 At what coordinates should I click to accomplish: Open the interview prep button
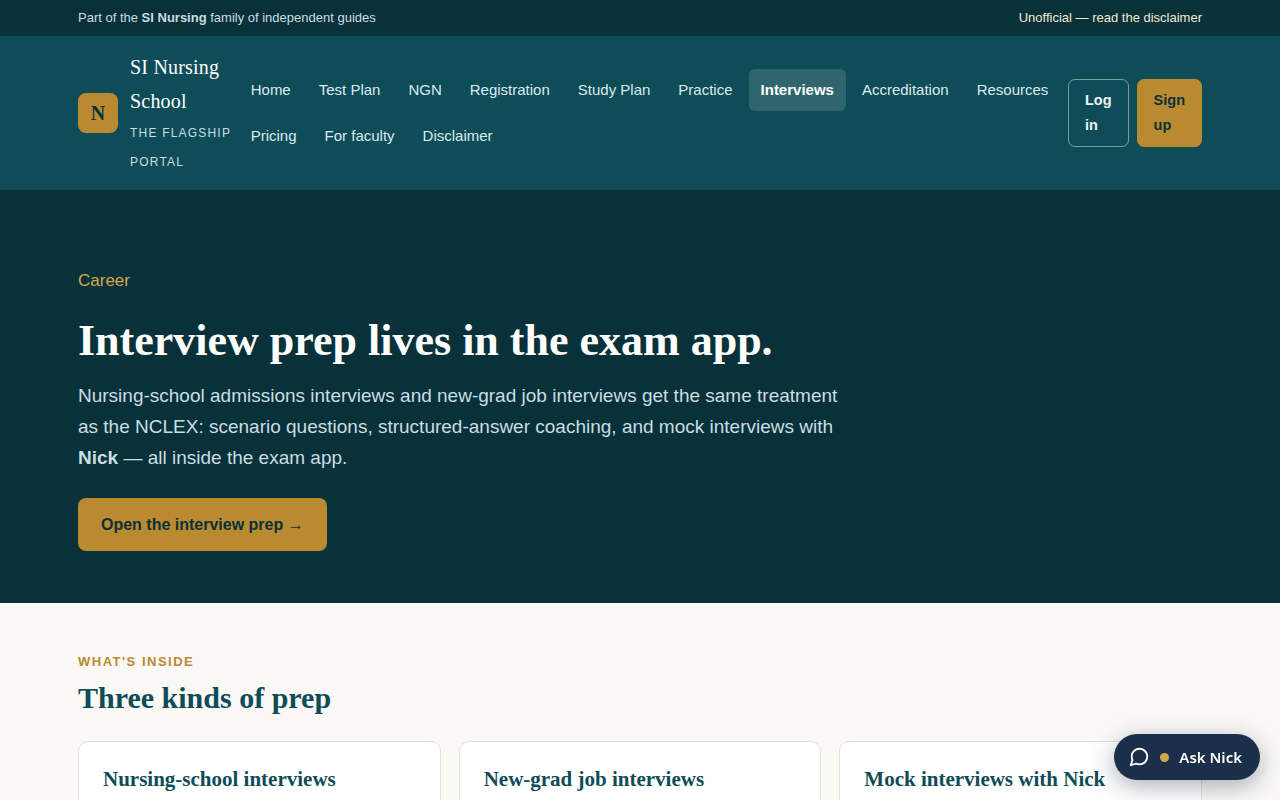(x=202, y=524)
